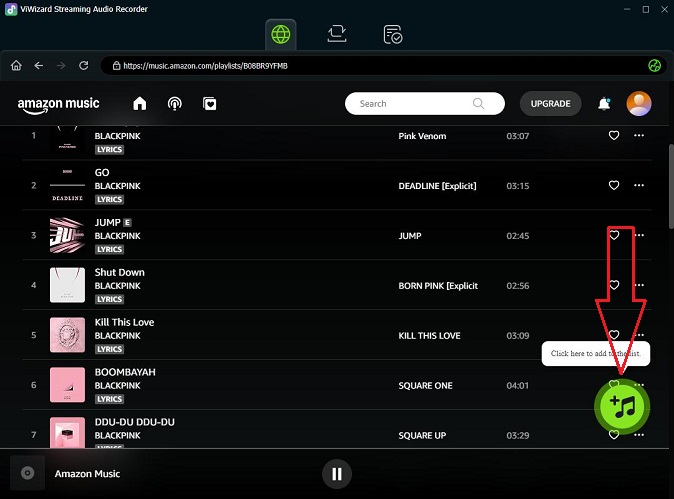Select the BOOMBAYAH song title
The image size is (674, 499).
coord(125,372)
